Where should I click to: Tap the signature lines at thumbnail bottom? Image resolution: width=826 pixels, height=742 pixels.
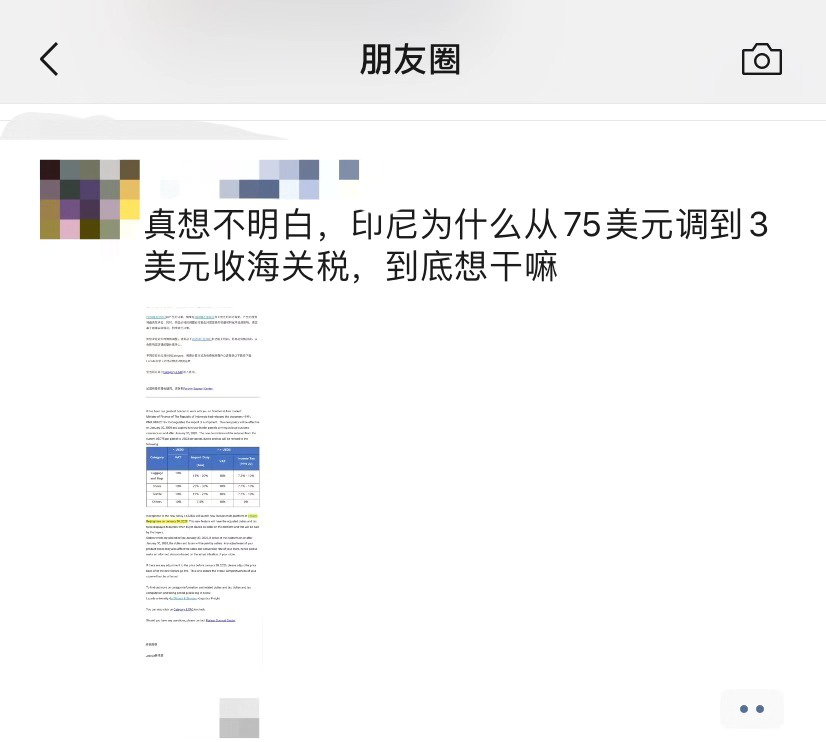[155, 650]
